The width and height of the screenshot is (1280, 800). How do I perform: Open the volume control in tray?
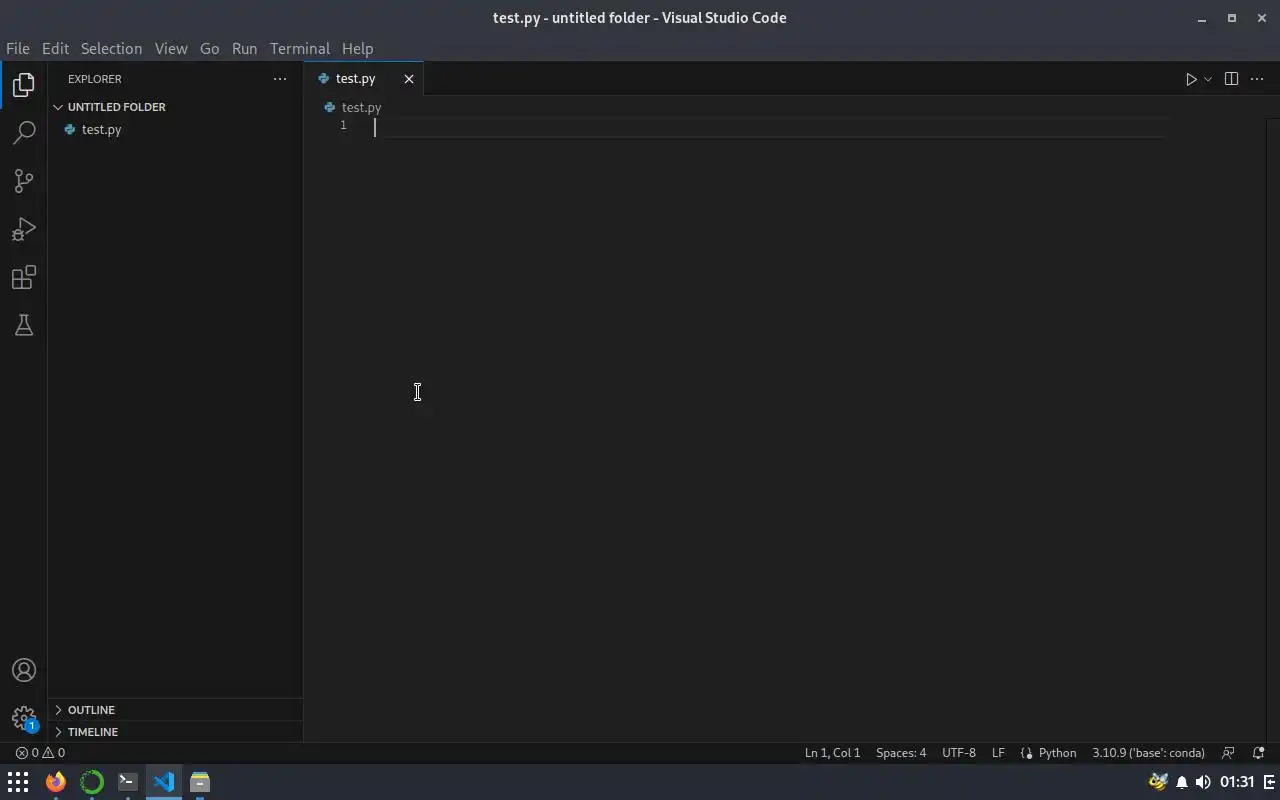(1203, 782)
